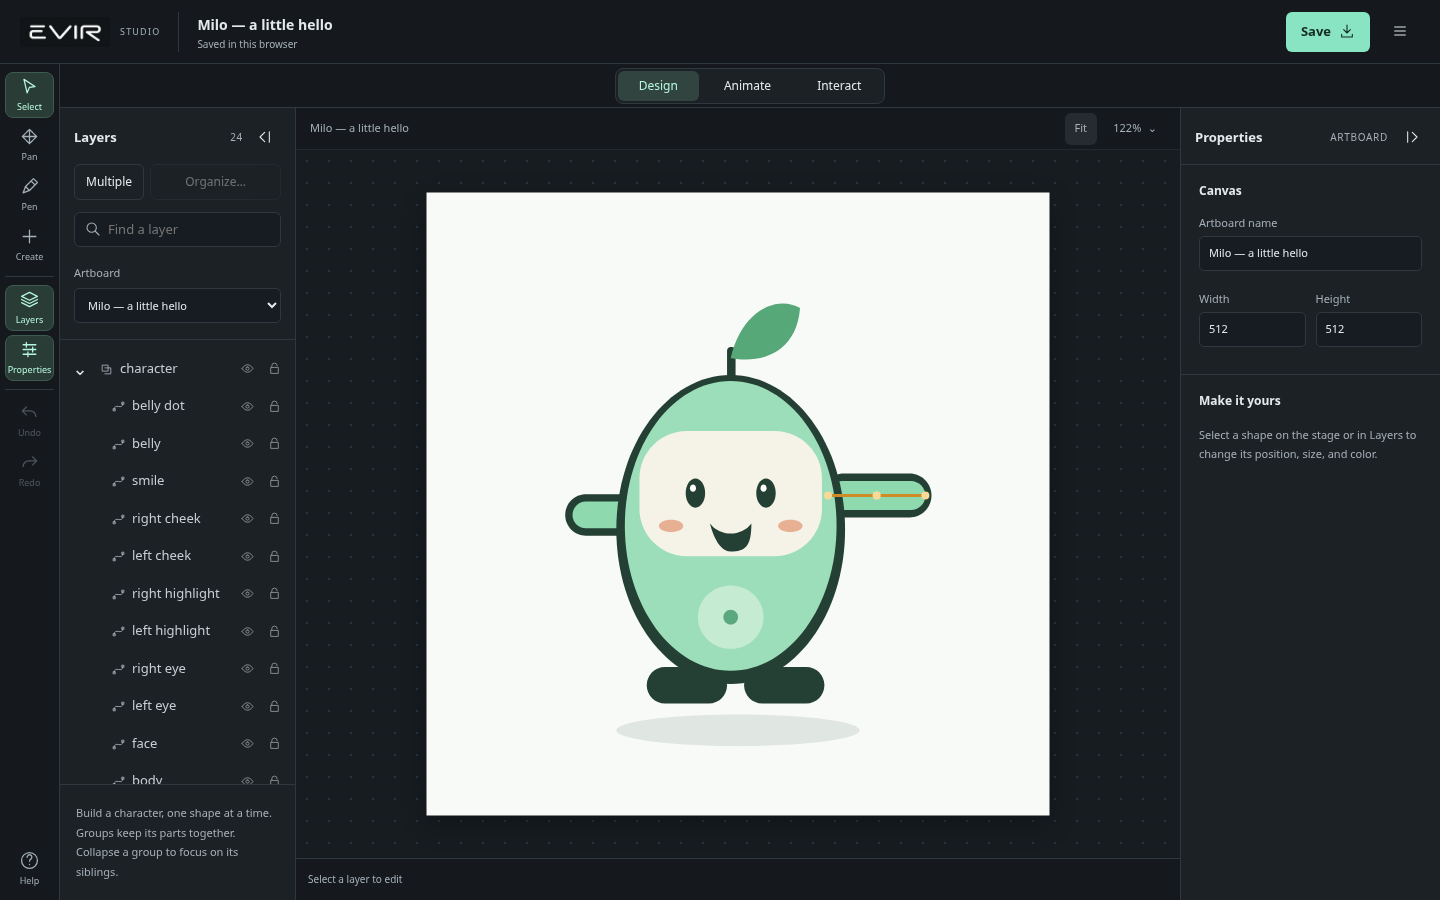The image size is (1440, 900).
Task: Collapse the character group chevron
Action: point(80,372)
